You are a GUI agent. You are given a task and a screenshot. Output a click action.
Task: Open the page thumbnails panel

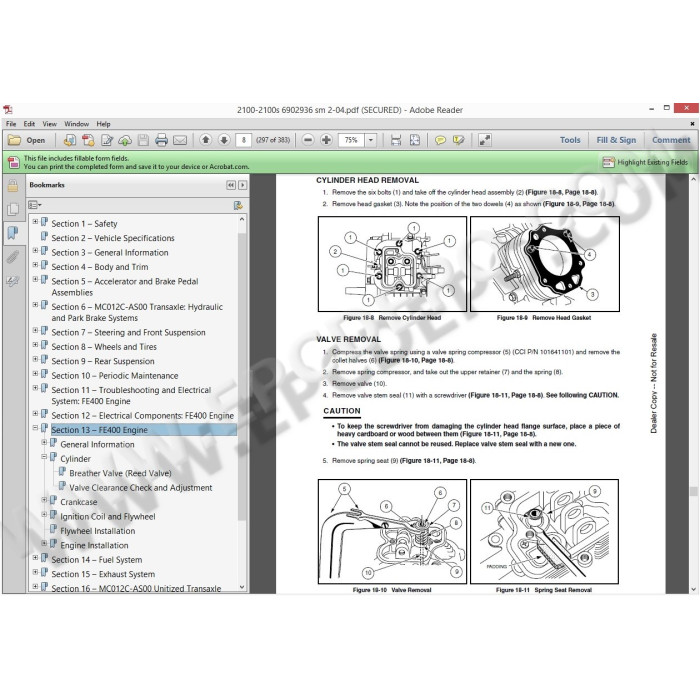[x=12, y=209]
